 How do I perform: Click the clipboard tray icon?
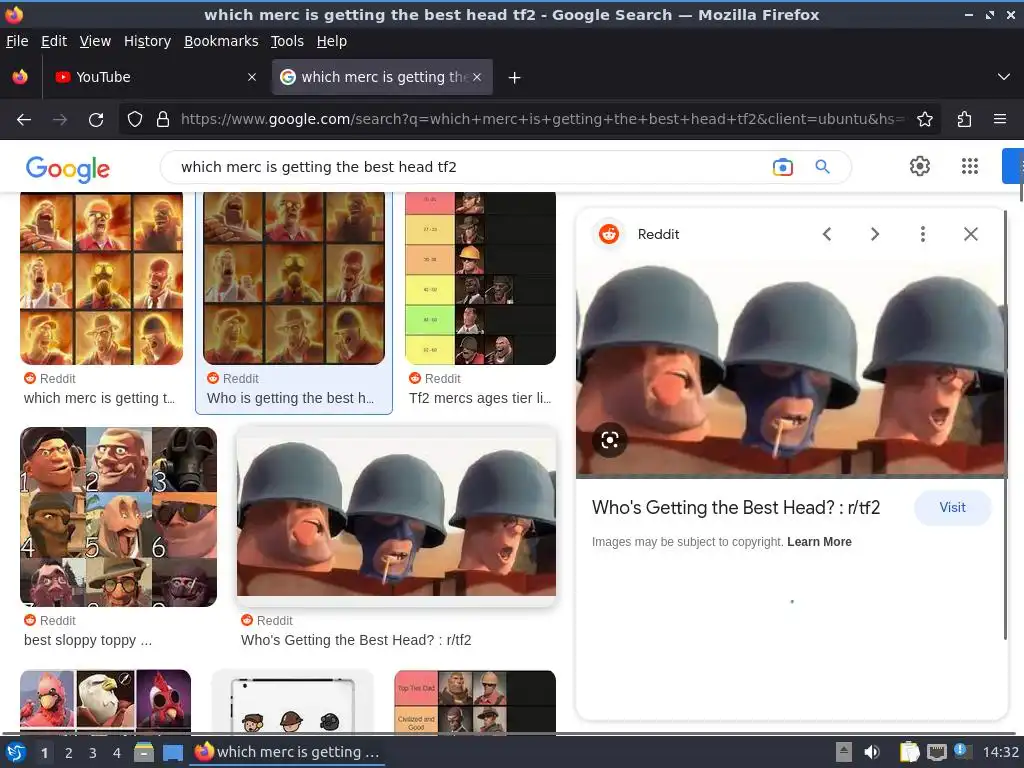(909, 752)
